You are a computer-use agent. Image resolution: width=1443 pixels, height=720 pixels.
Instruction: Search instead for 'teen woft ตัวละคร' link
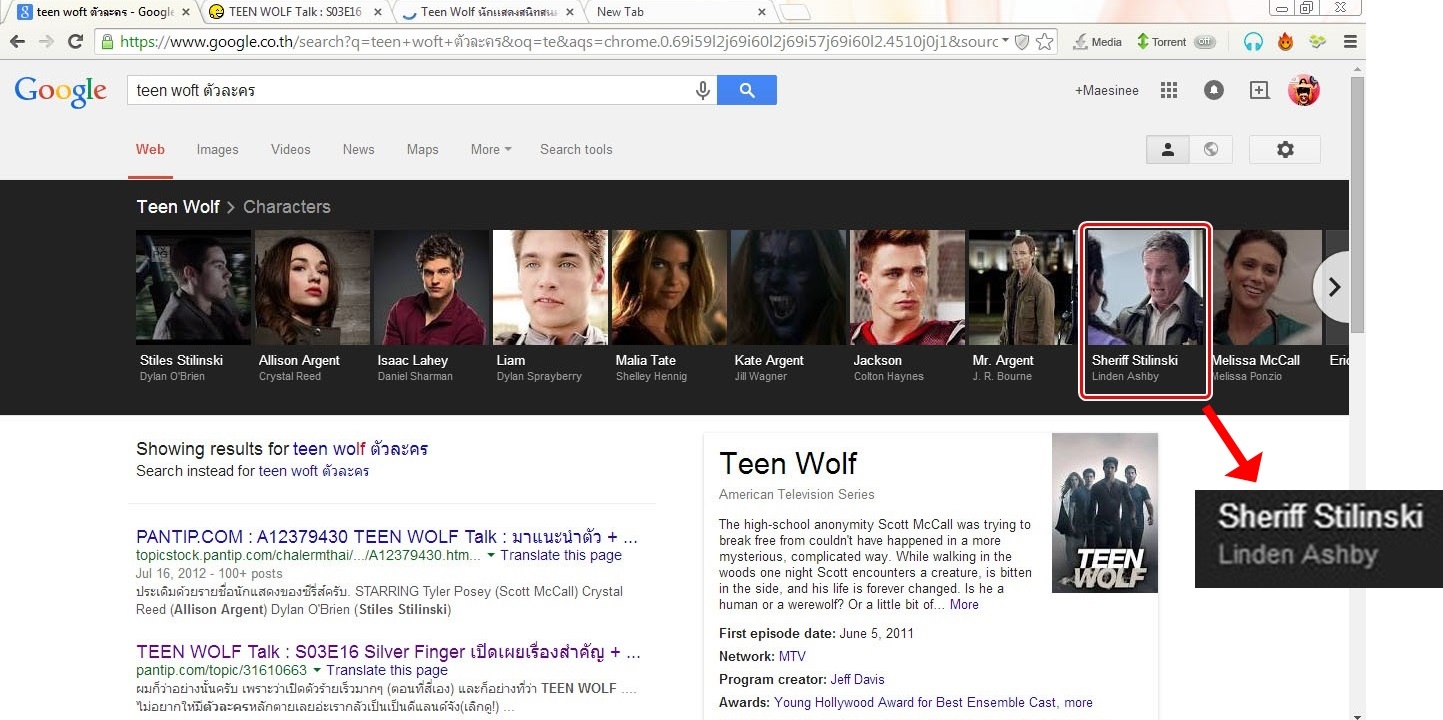pos(314,471)
